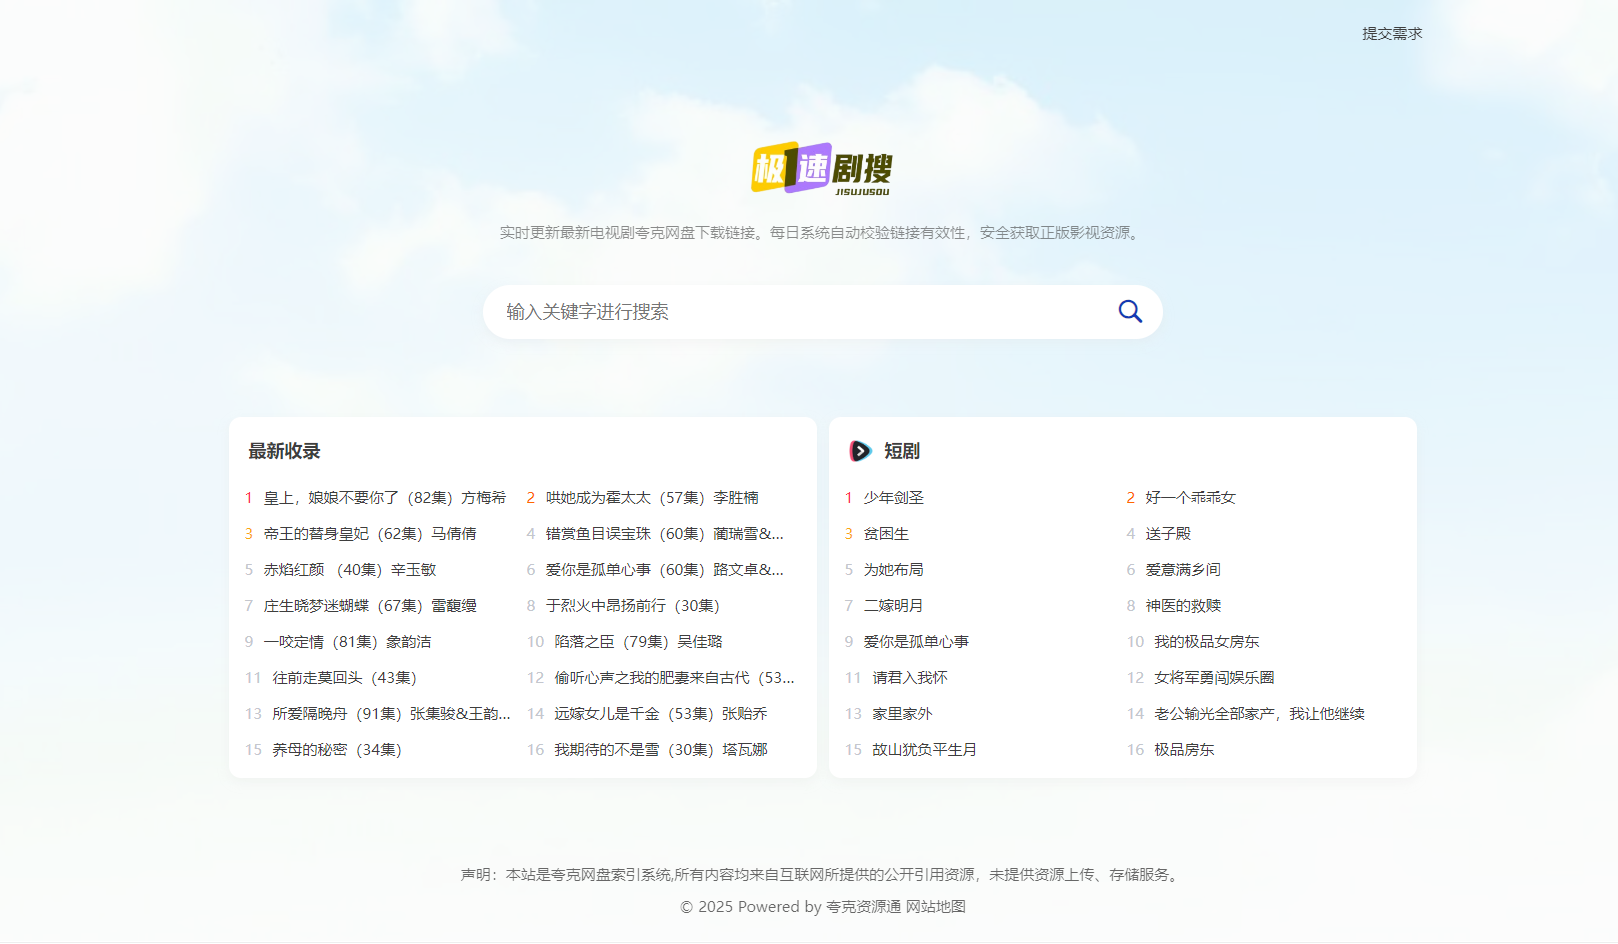Open short drama 极品房东

1185,750
